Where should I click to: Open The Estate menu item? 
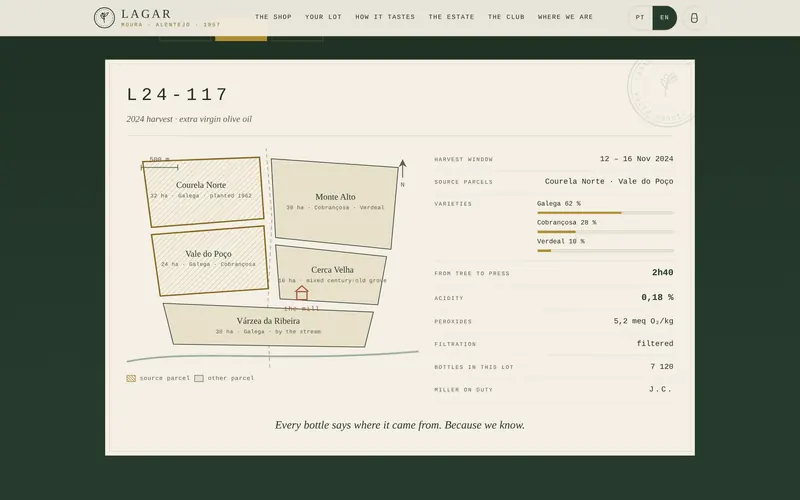[x=452, y=17]
